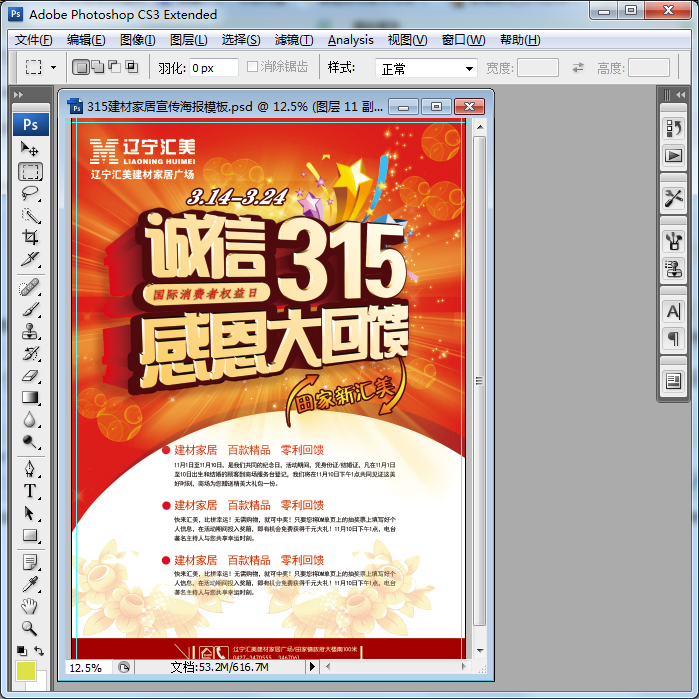Select the Path Selection tool
This screenshot has height=699, width=699.
(x=30, y=513)
